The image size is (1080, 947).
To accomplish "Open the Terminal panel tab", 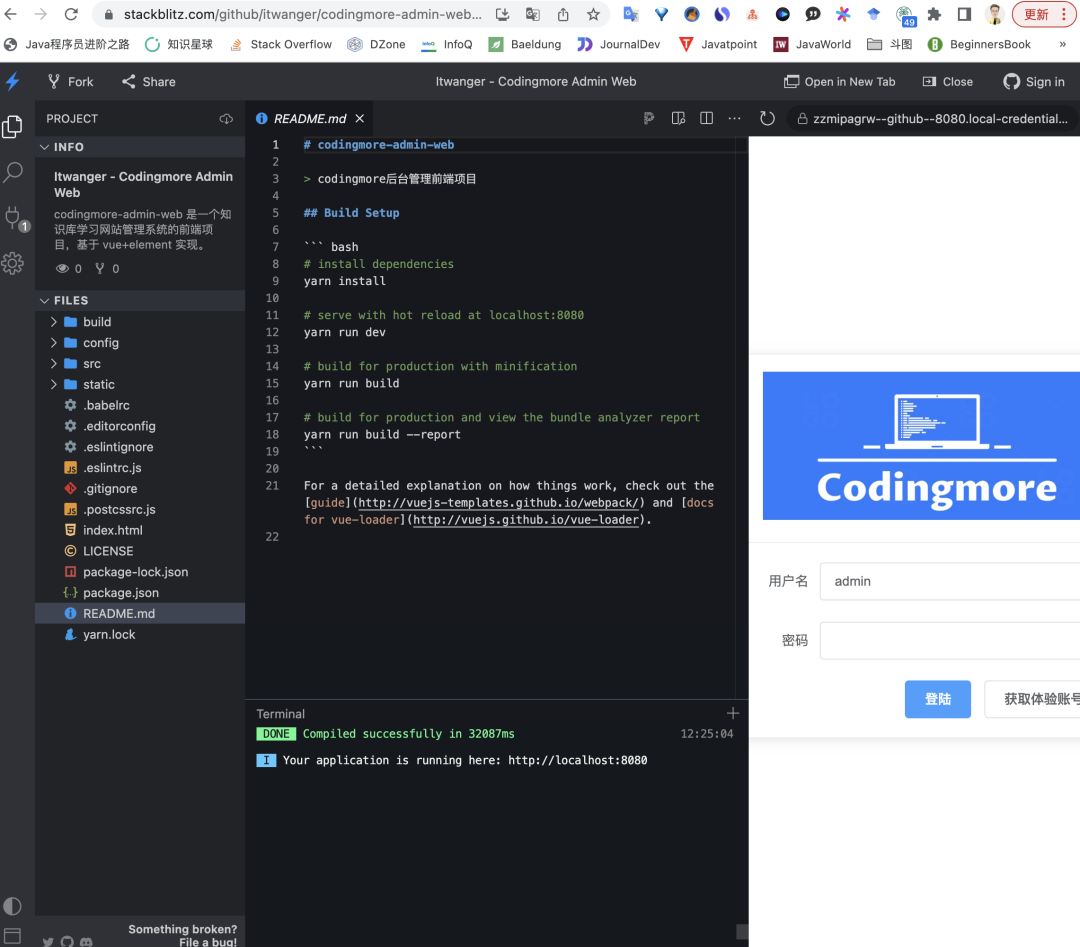I will point(280,714).
